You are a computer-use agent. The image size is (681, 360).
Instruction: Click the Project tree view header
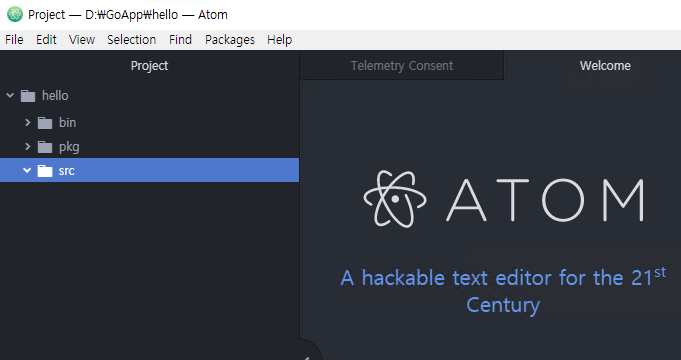(149, 66)
